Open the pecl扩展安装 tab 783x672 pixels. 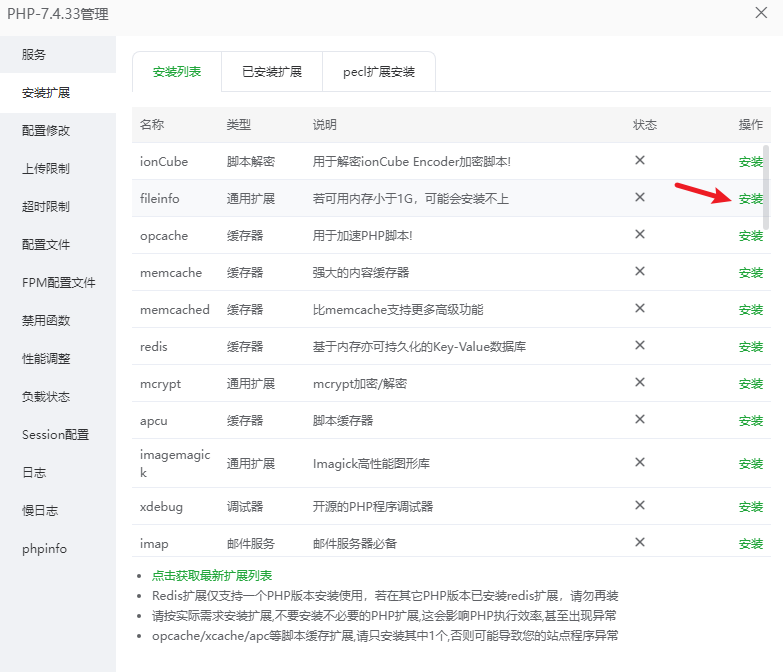tap(379, 72)
